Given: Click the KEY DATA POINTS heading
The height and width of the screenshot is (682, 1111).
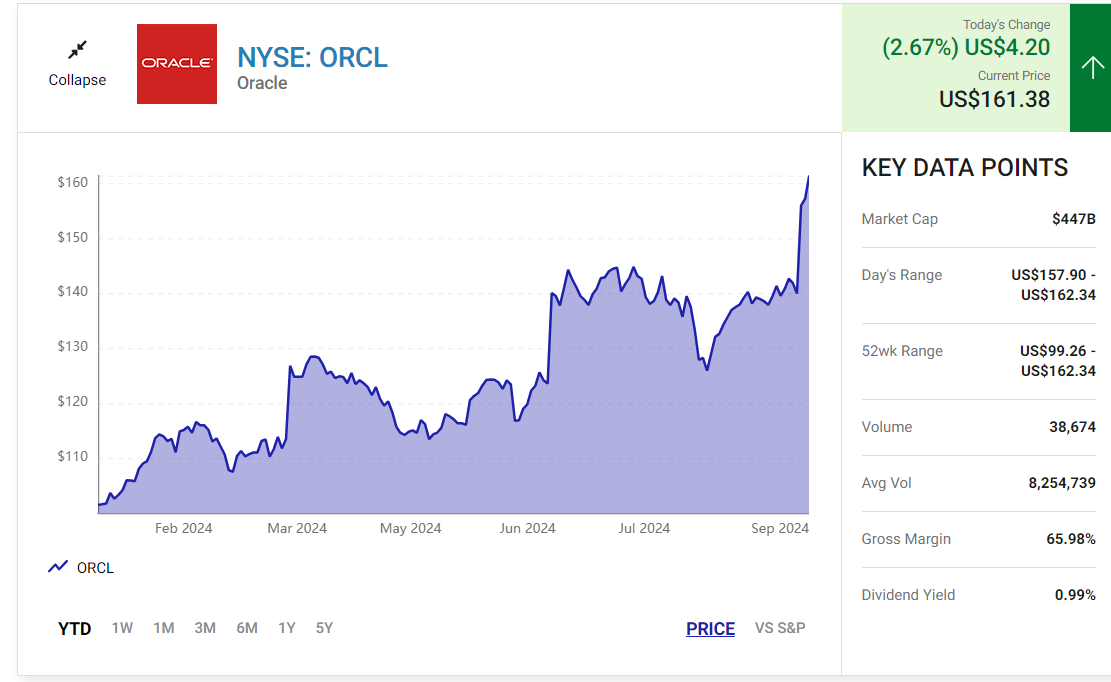Looking at the screenshot, I should (x=964, y=168).
